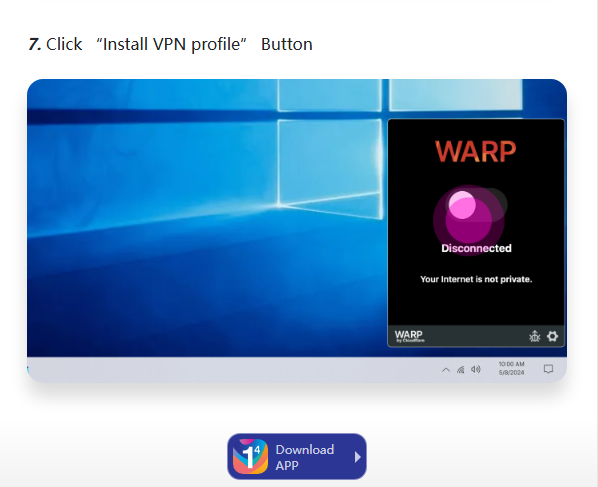Click the arrow on Download APP button
The width and height of the screenshot is (598, 487).
tap(357, 457)
